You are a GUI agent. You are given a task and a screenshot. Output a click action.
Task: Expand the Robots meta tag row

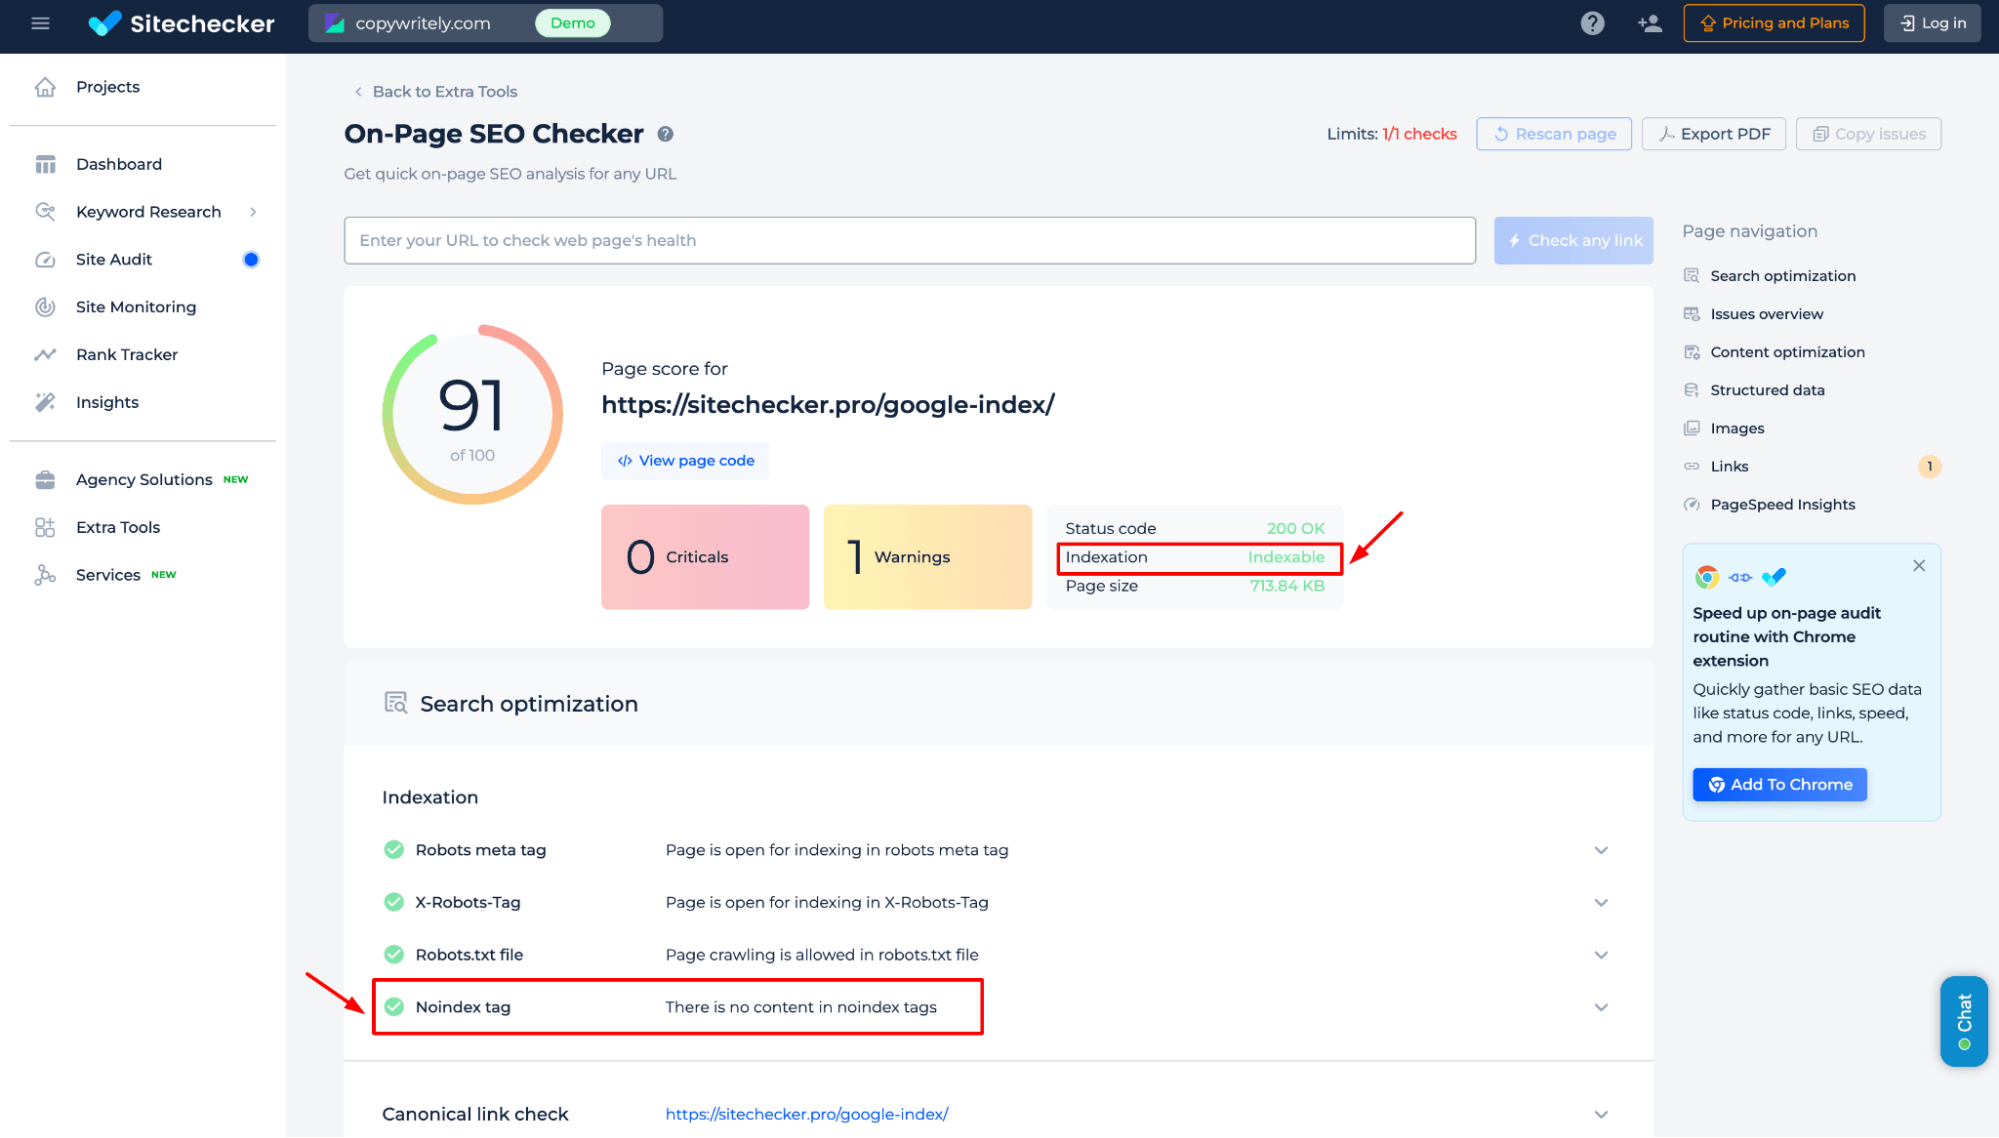tap(1602, 850)
